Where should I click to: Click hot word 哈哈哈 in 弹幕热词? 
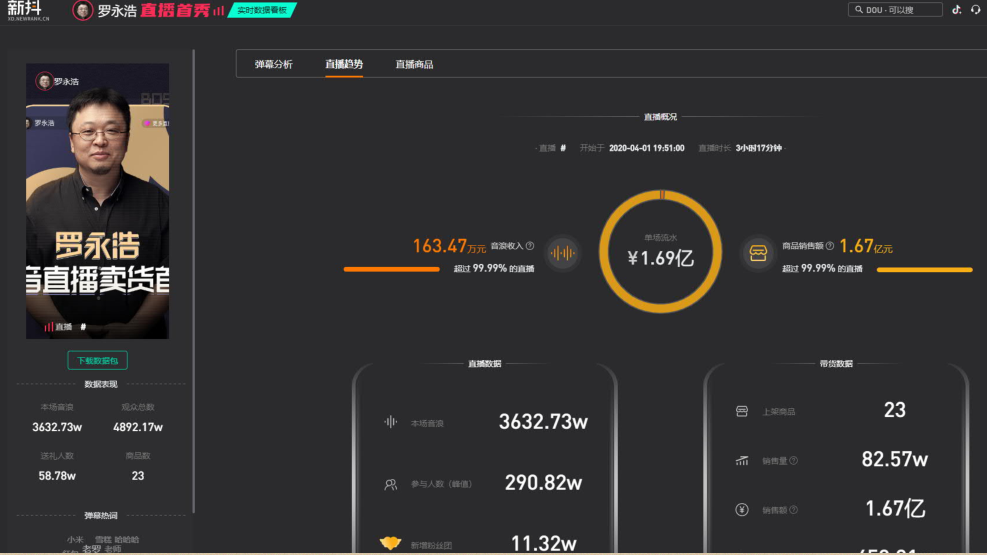tap(127, 539)
